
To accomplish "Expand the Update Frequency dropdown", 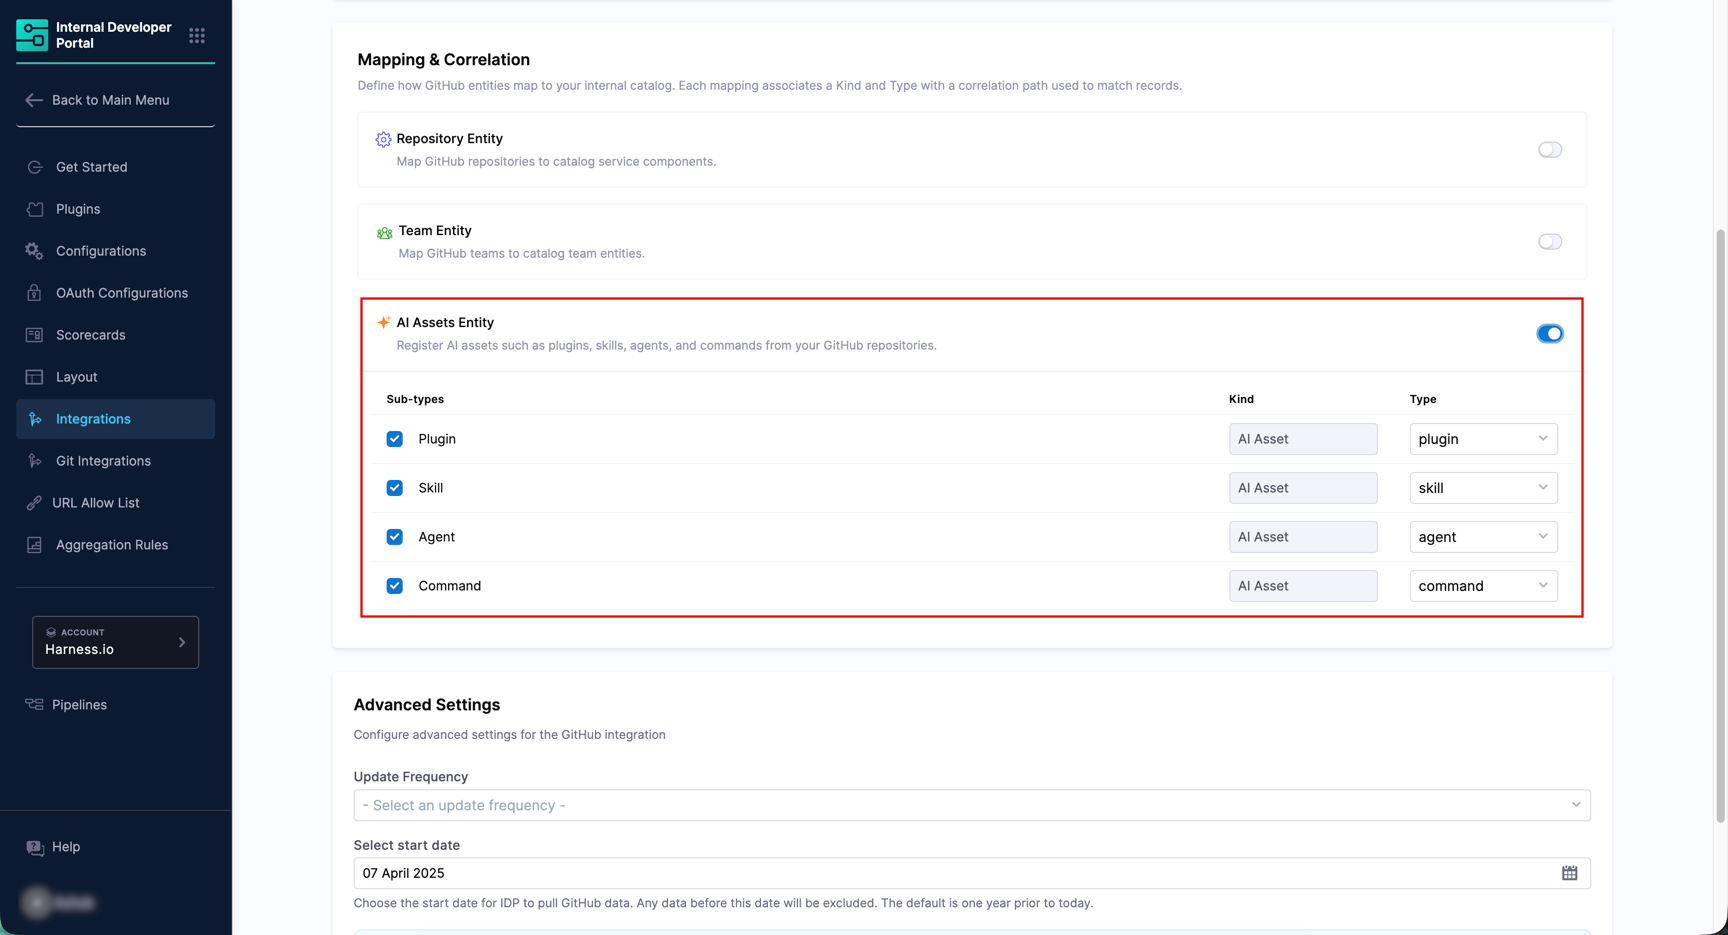I will pos(971,805).
